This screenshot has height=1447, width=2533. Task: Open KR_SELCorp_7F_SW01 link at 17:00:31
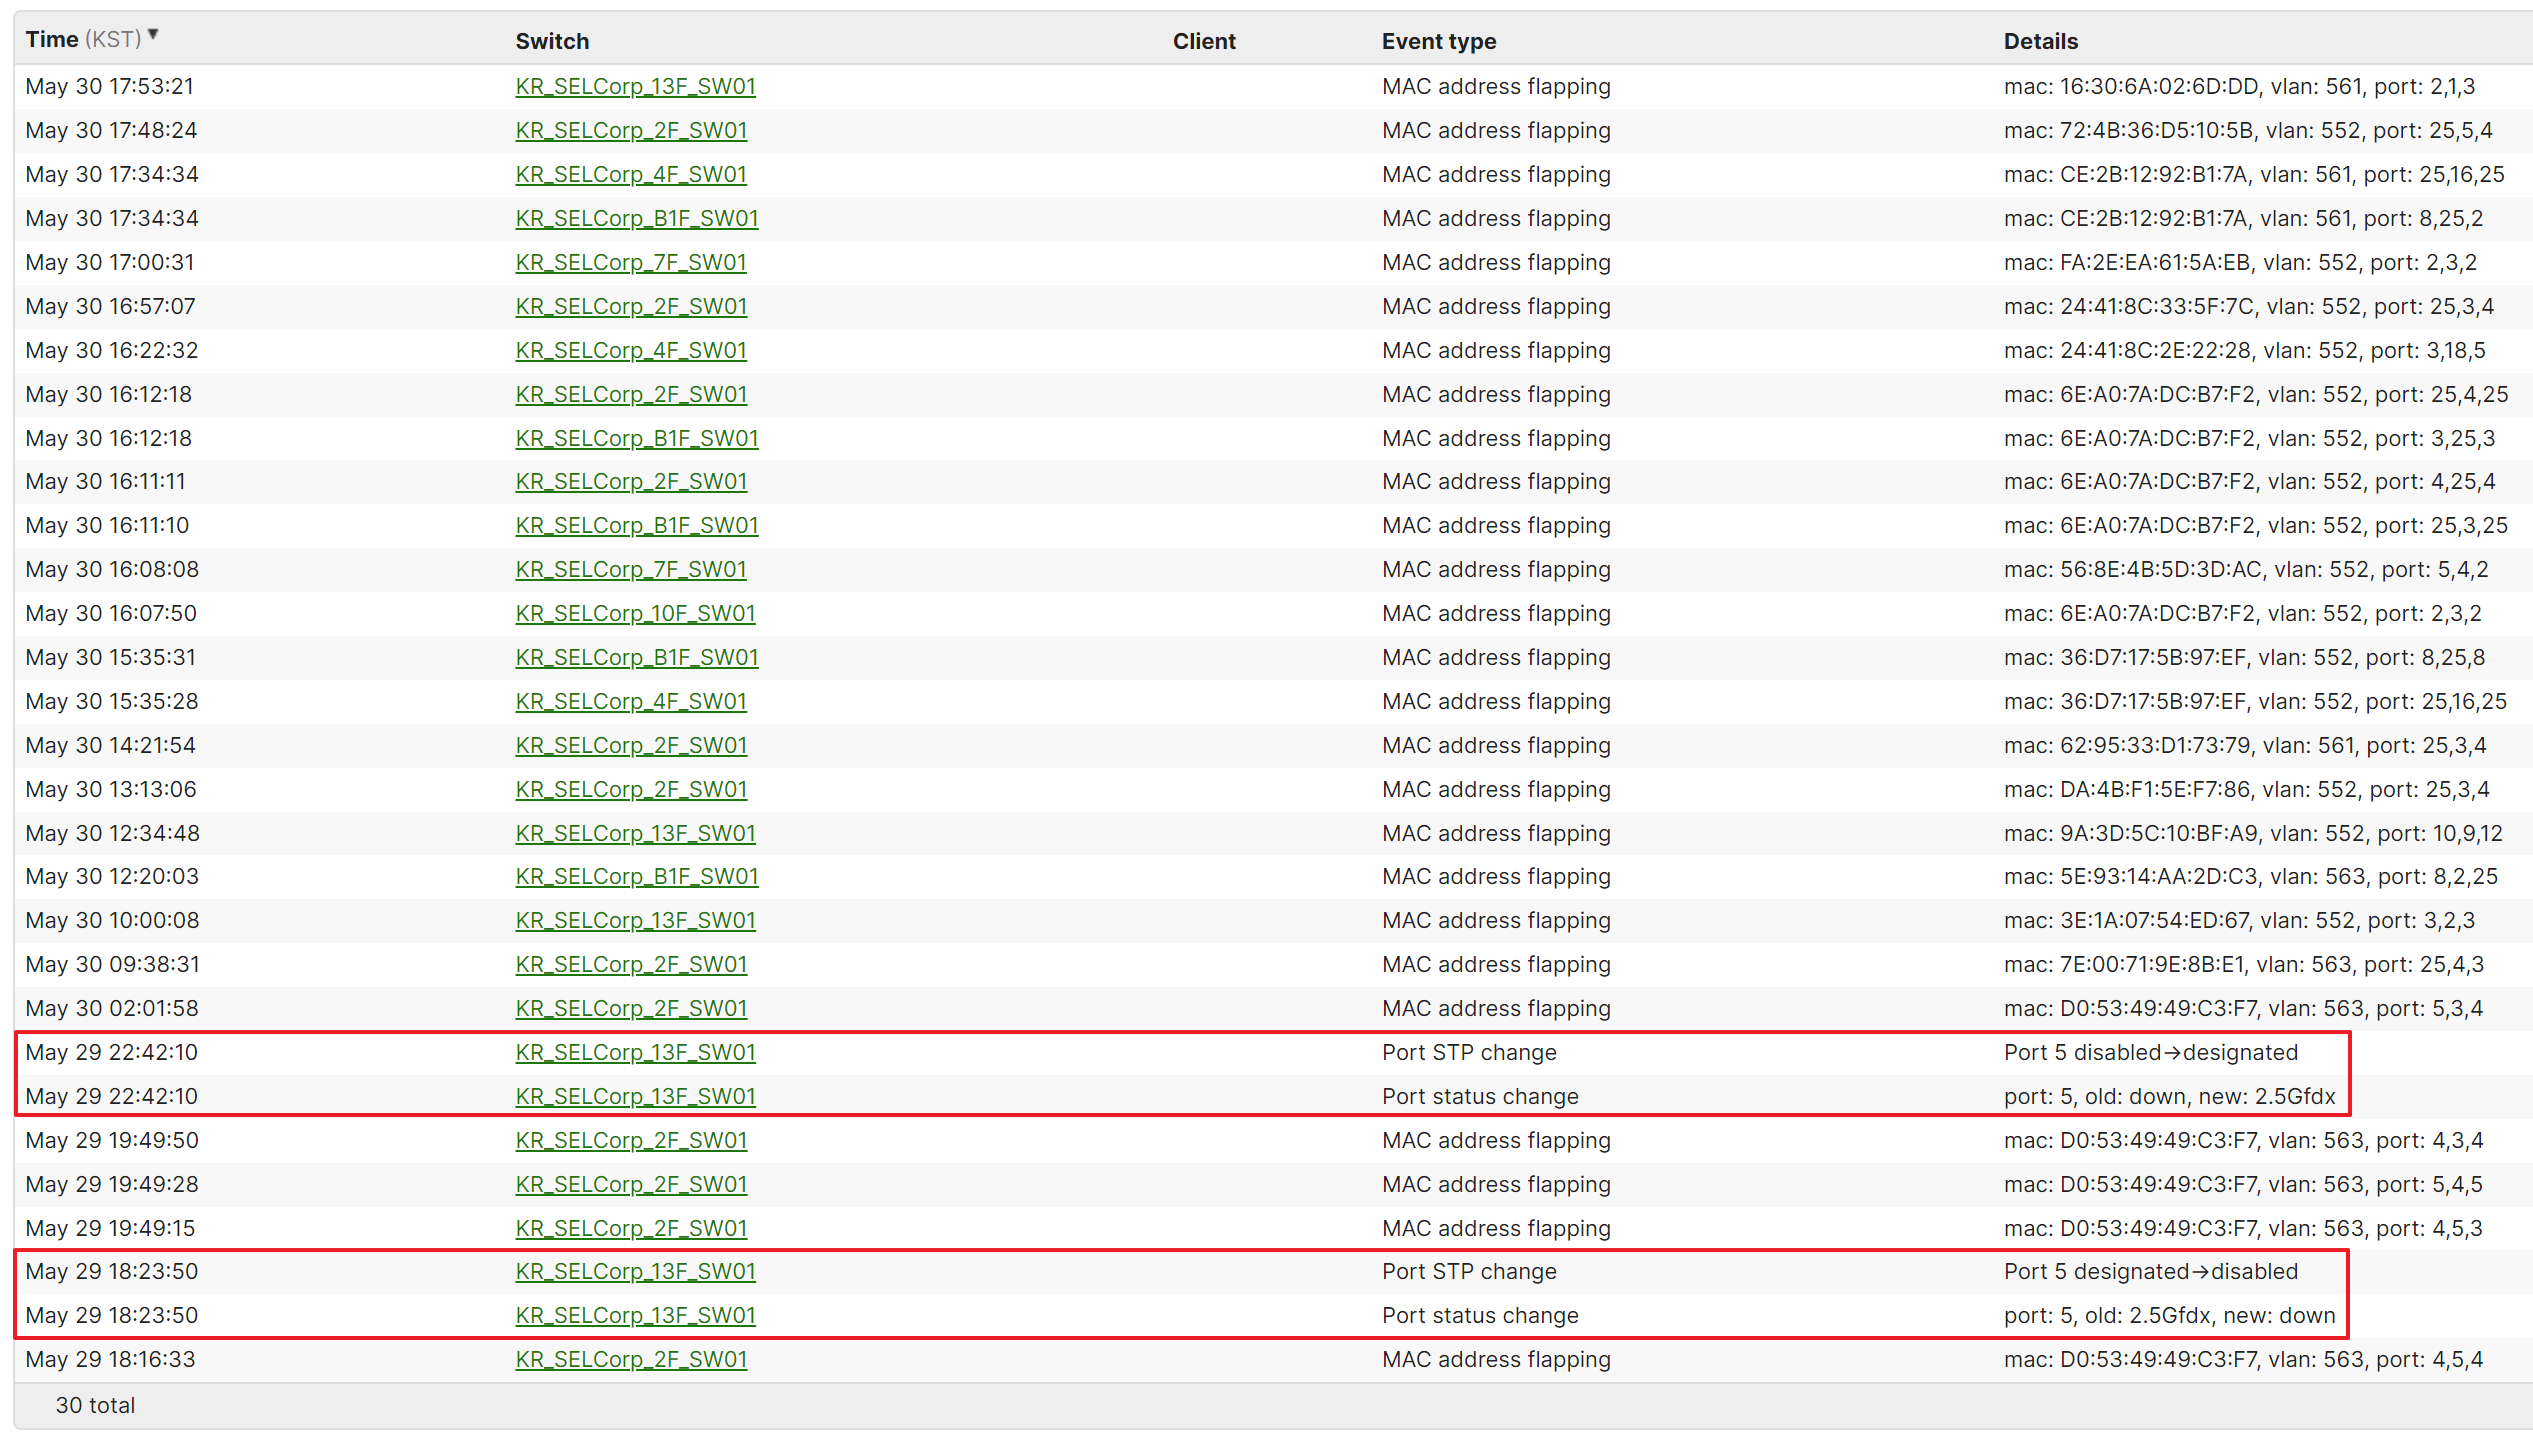(x=631, y=262)
